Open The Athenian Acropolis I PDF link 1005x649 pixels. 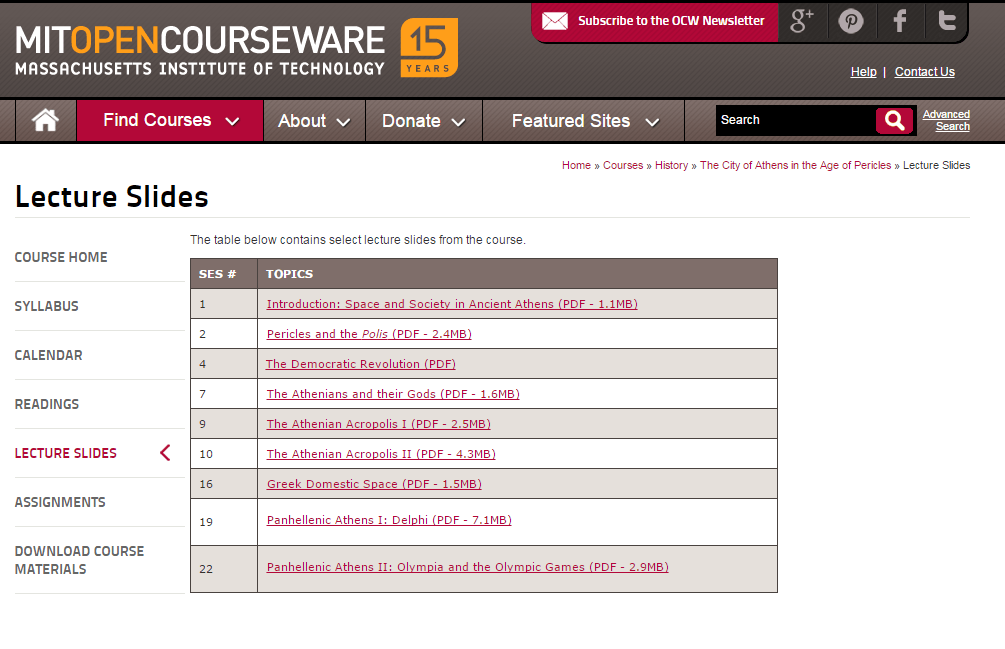tap(378, 424)
